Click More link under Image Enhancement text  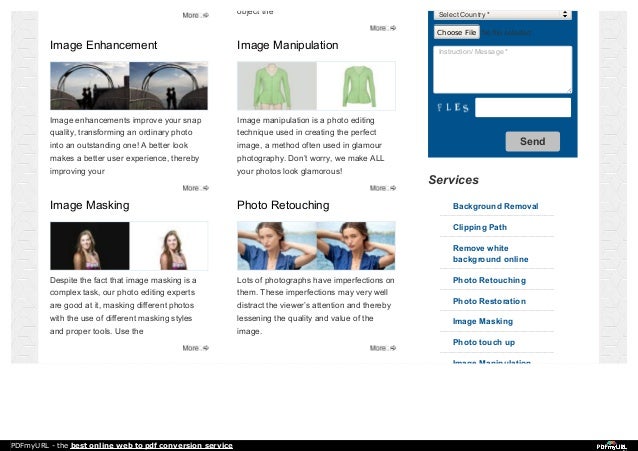click(x=195, y=188)
